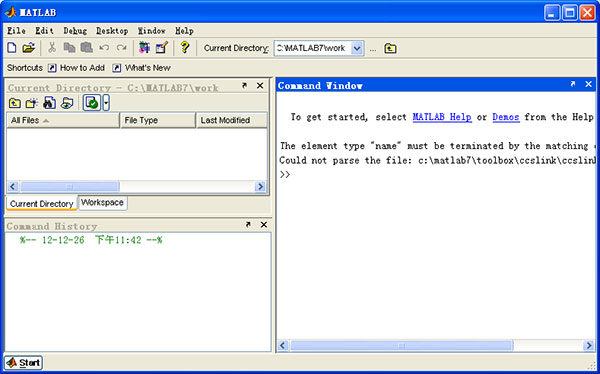
Task: Close the Command Window panel
Action: click(589, 84)
